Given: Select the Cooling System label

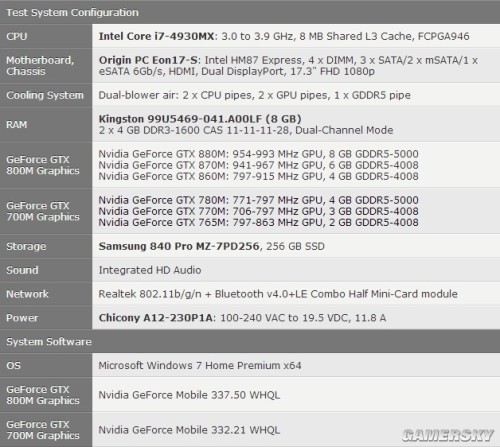Looking at the screenshot, I should point(45,95).
